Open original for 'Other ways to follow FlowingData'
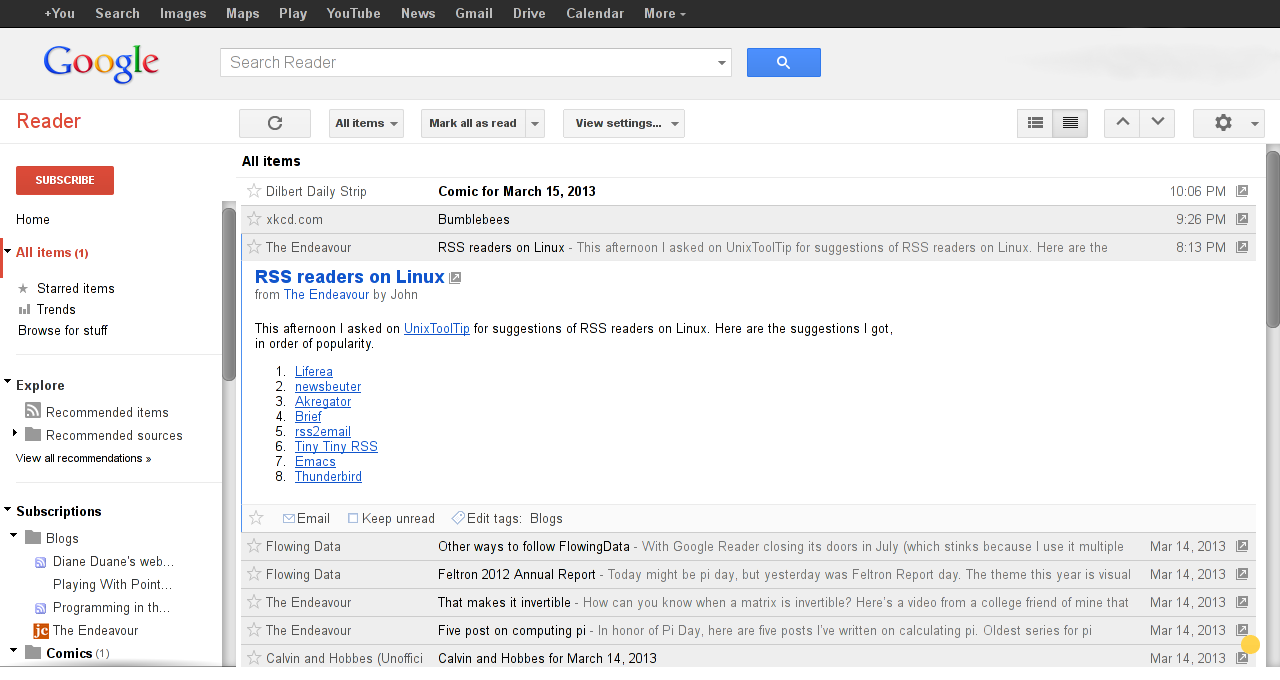Image resolution: width=1280 pixels, height=680 pixels. pyautogui.click(x=1242, y=546)
